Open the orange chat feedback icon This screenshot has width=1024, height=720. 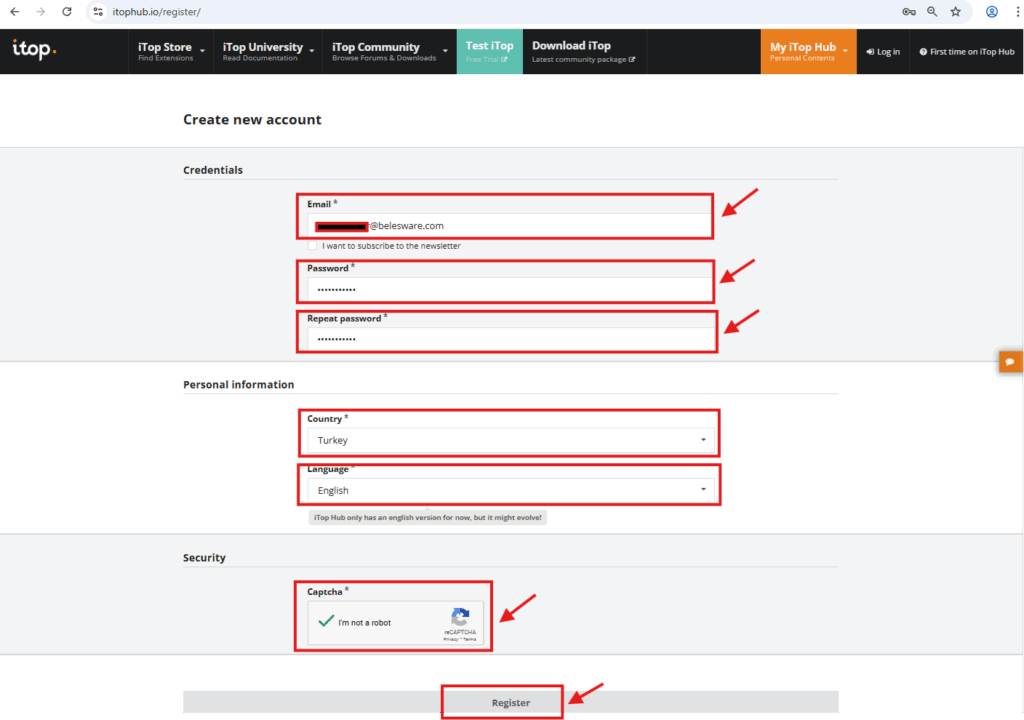click(x=1010, y=361)
